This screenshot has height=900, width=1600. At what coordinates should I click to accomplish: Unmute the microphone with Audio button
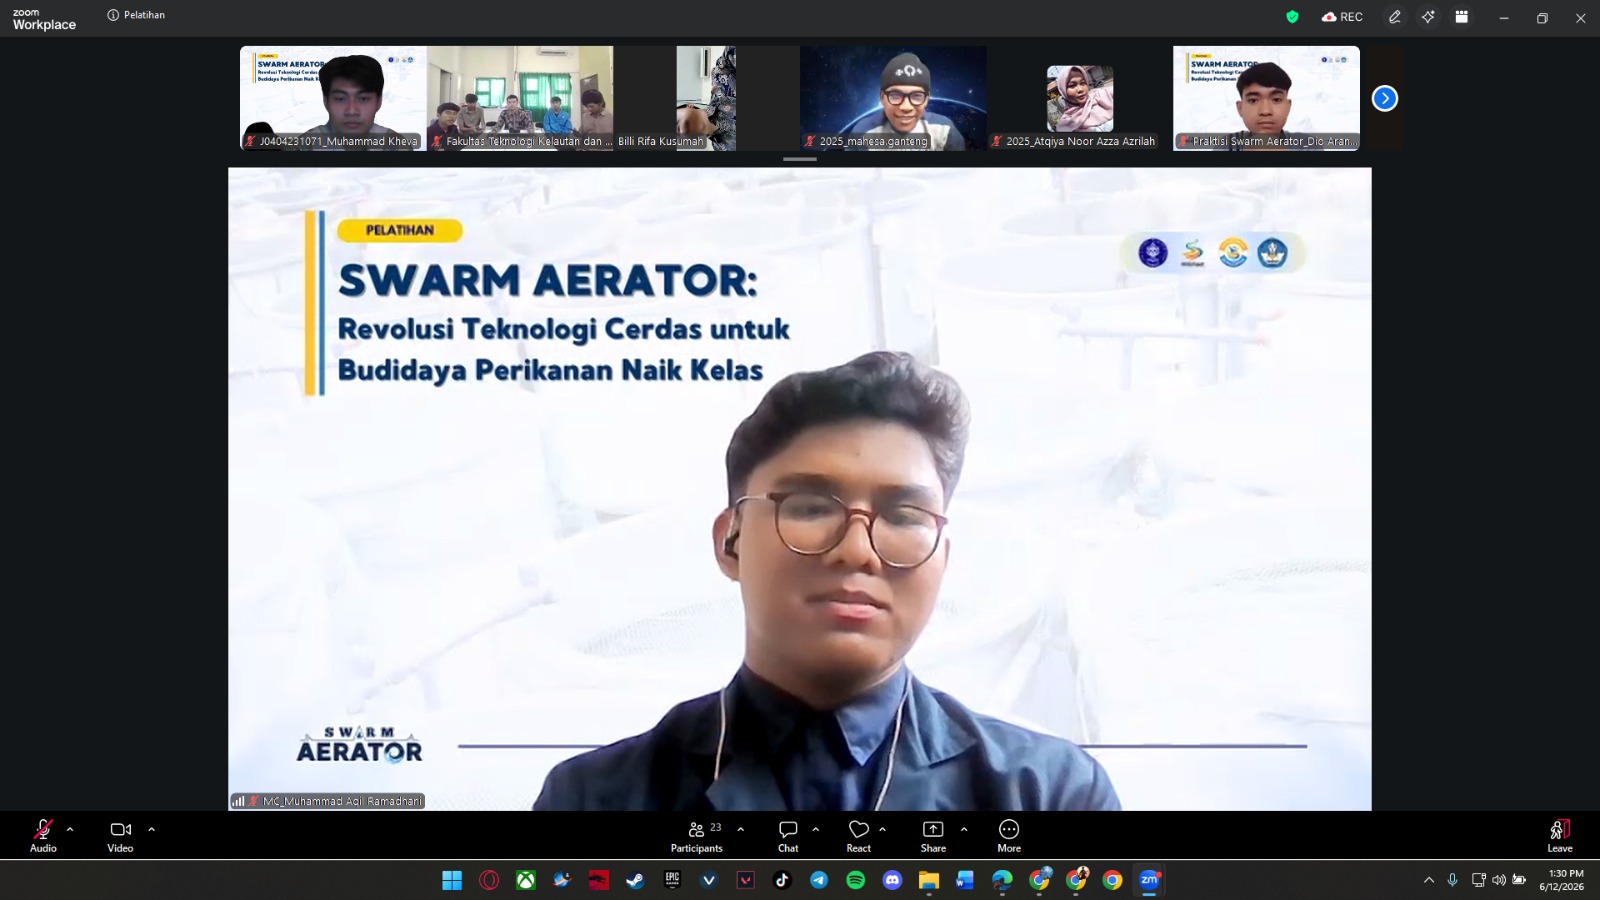(x=43, y=836)
